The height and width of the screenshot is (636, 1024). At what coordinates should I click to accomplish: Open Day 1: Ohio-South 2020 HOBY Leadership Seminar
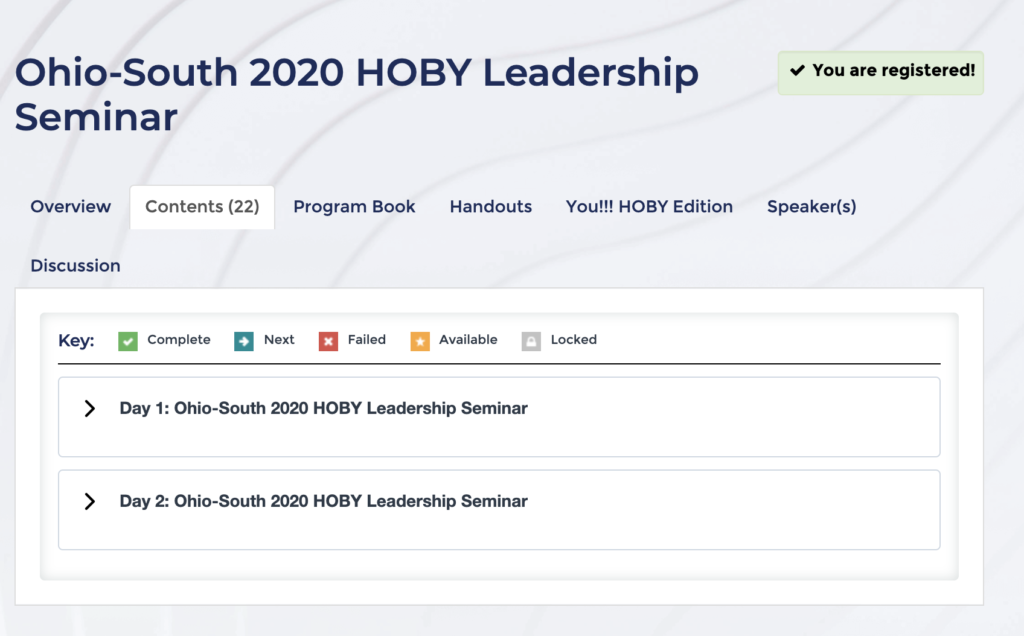tap(323, 408)
